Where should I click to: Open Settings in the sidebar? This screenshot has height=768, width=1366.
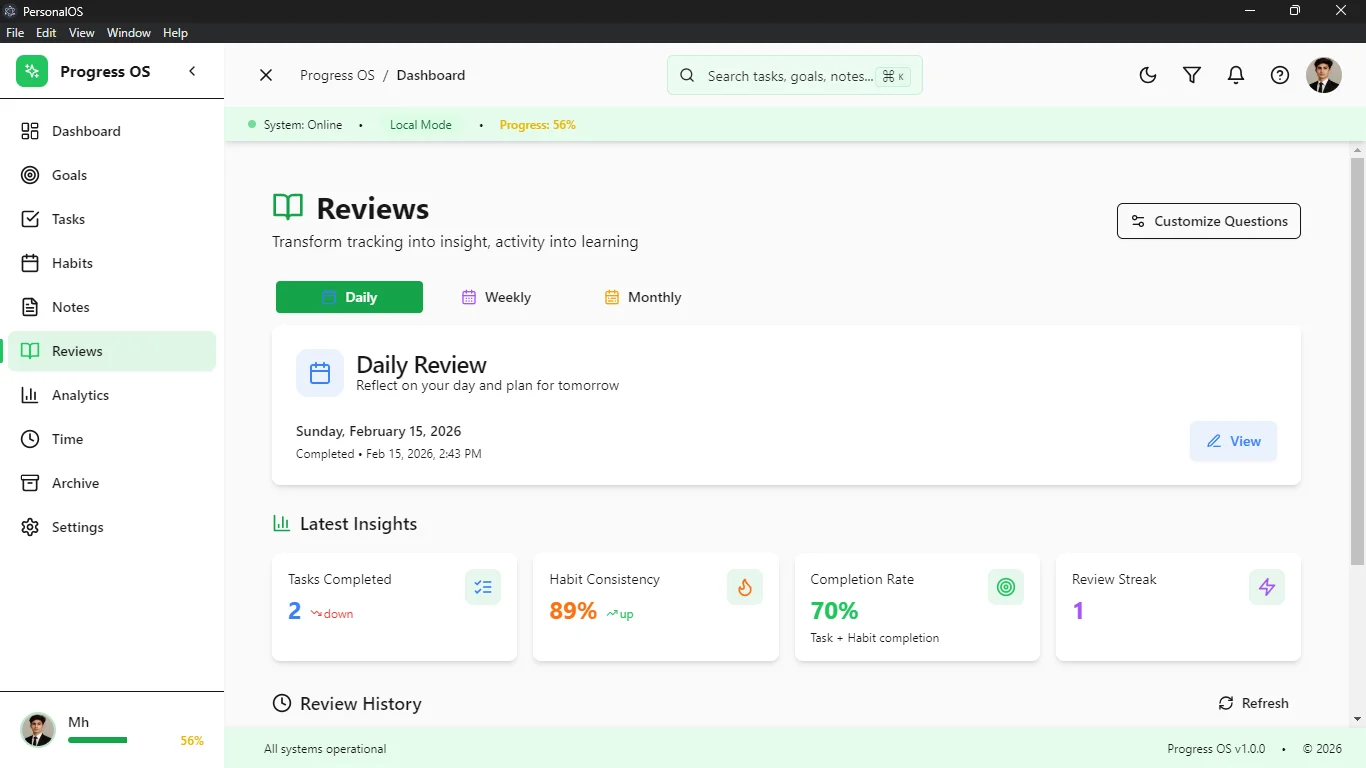[x=112, y=527]
